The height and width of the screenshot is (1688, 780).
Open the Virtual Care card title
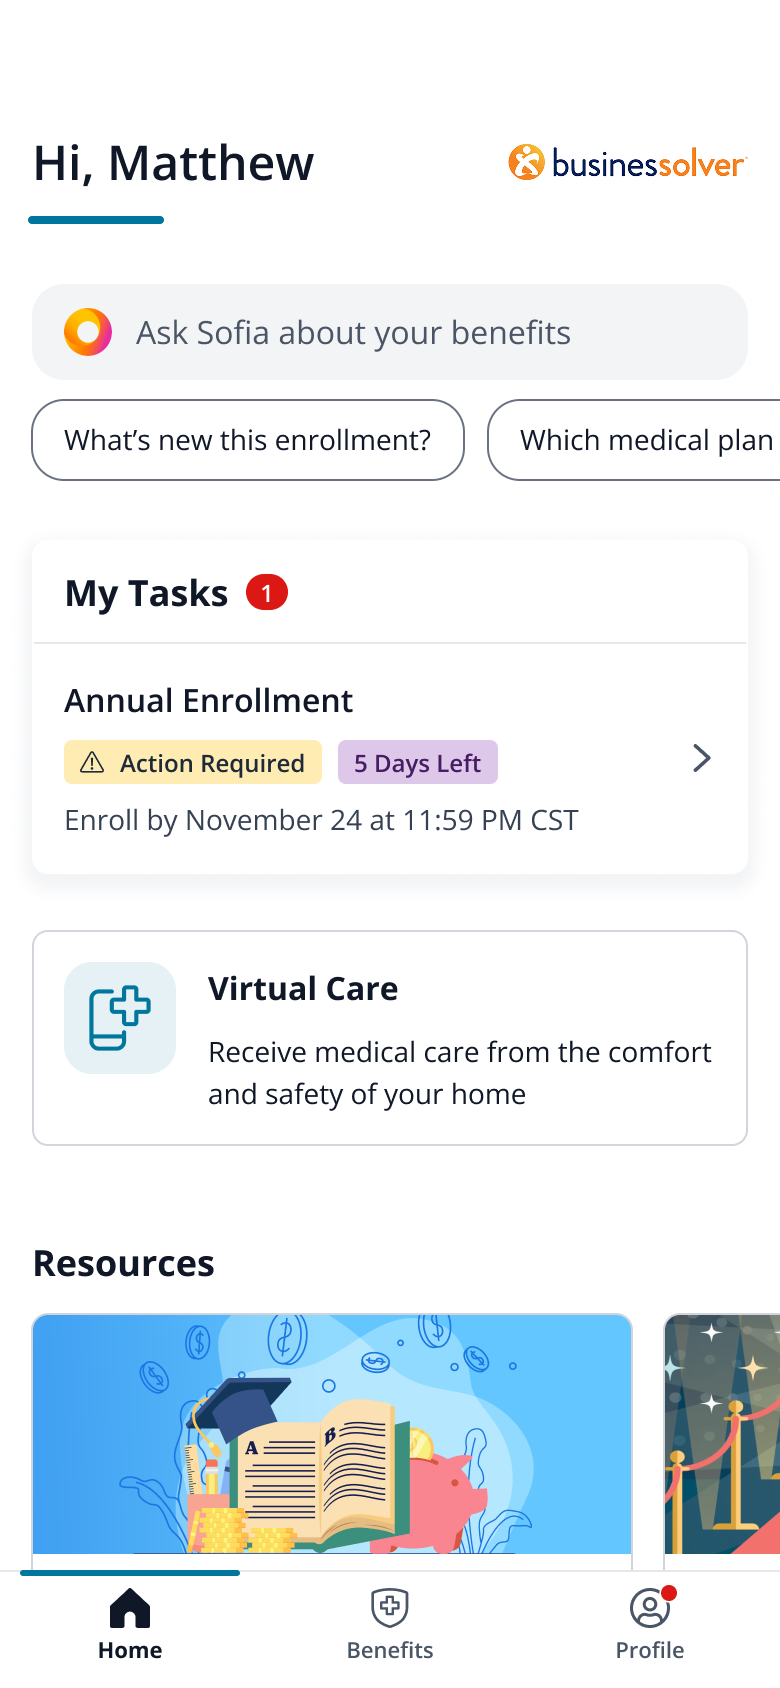pyautogui.click(x=303, y=989)
